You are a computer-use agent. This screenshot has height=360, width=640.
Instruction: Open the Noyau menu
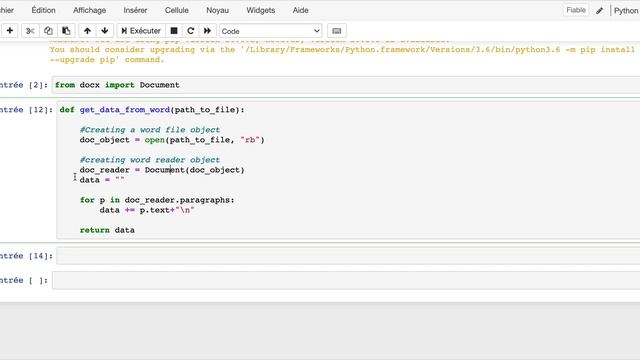point(218,10)
